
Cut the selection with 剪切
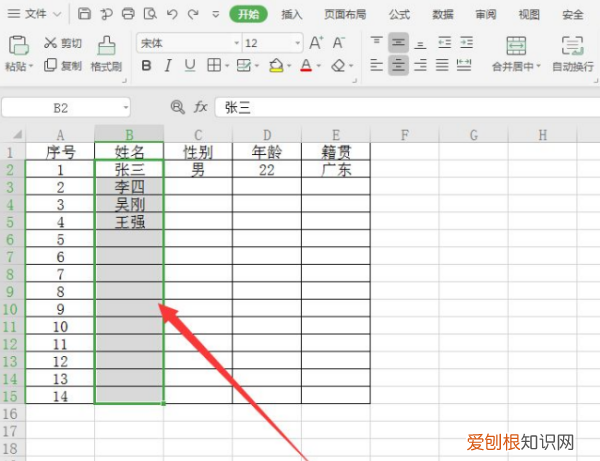click(63, 43)
